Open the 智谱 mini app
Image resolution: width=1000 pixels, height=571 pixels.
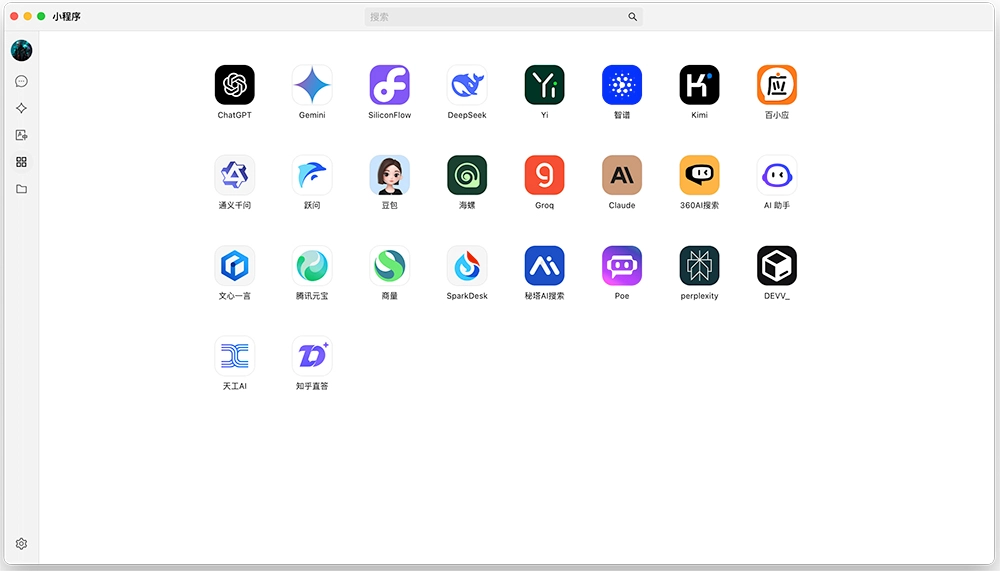click(x=622, y=85)
